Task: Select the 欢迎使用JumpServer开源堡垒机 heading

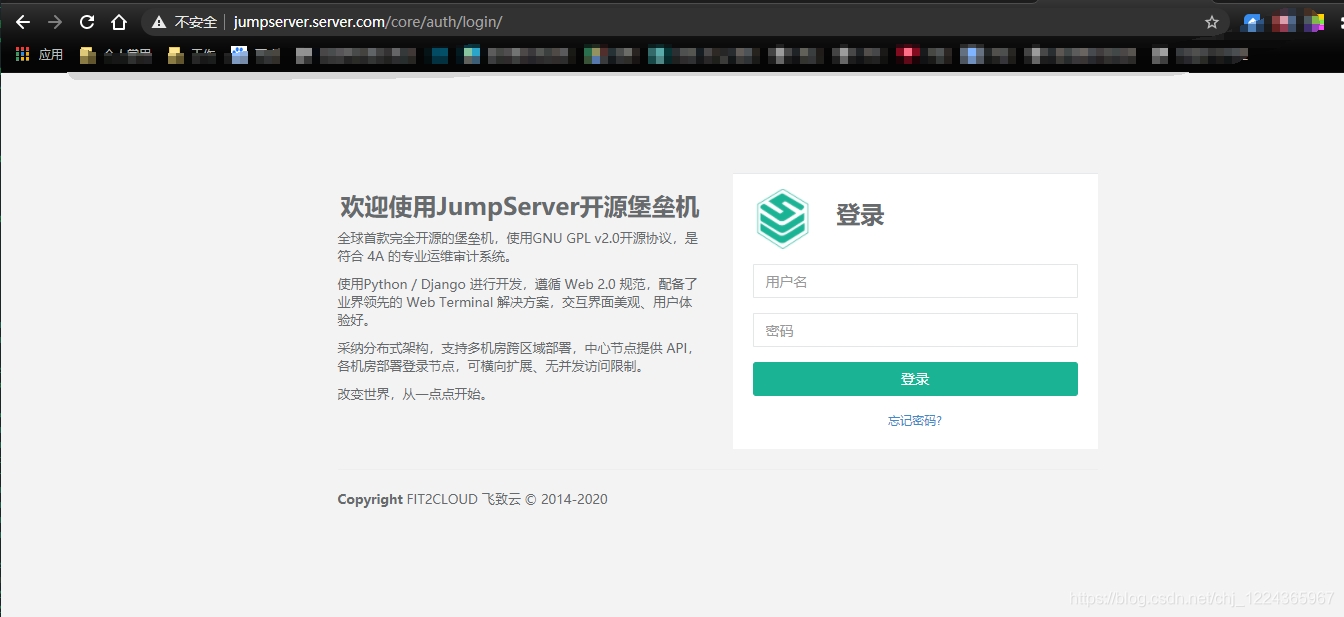Action: click(519, 207)
